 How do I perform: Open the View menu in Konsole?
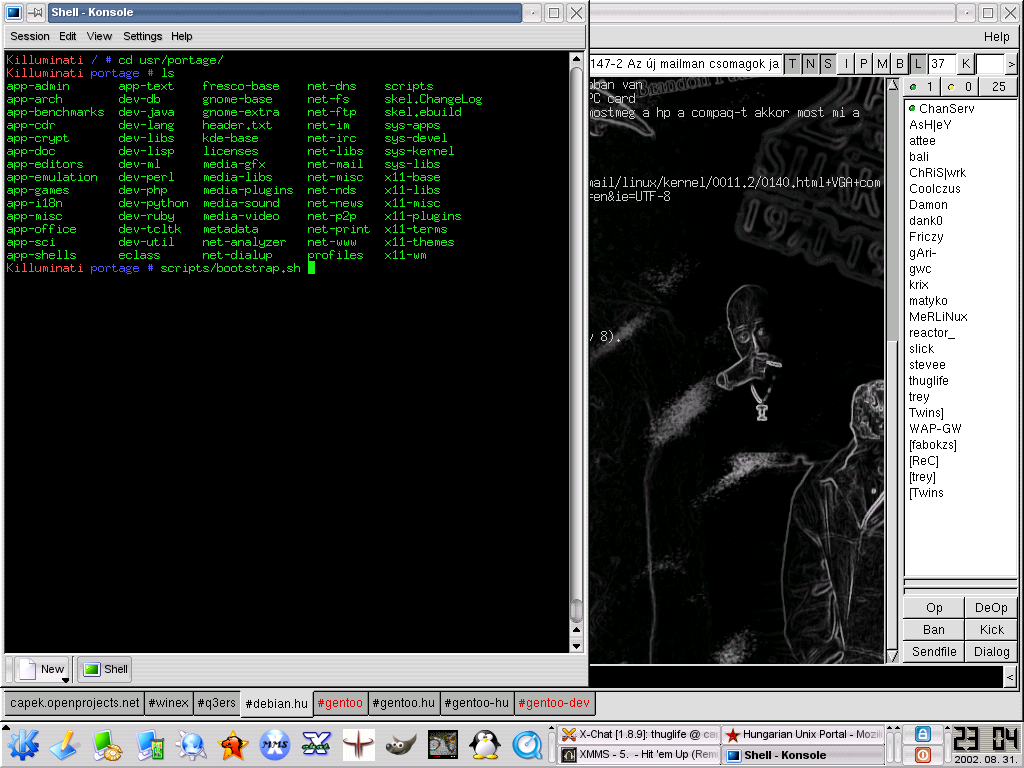pos(99,36)
